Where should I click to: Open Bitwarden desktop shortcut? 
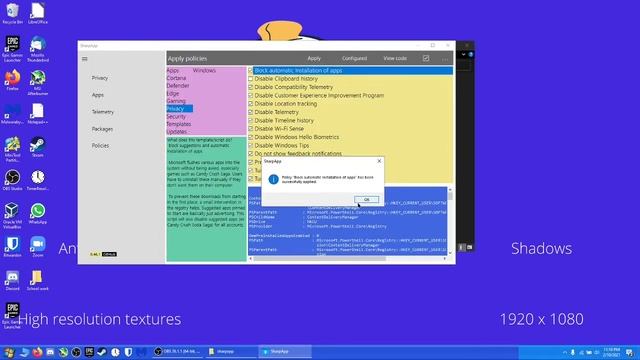pyautogui.click(x=12, y=247)
